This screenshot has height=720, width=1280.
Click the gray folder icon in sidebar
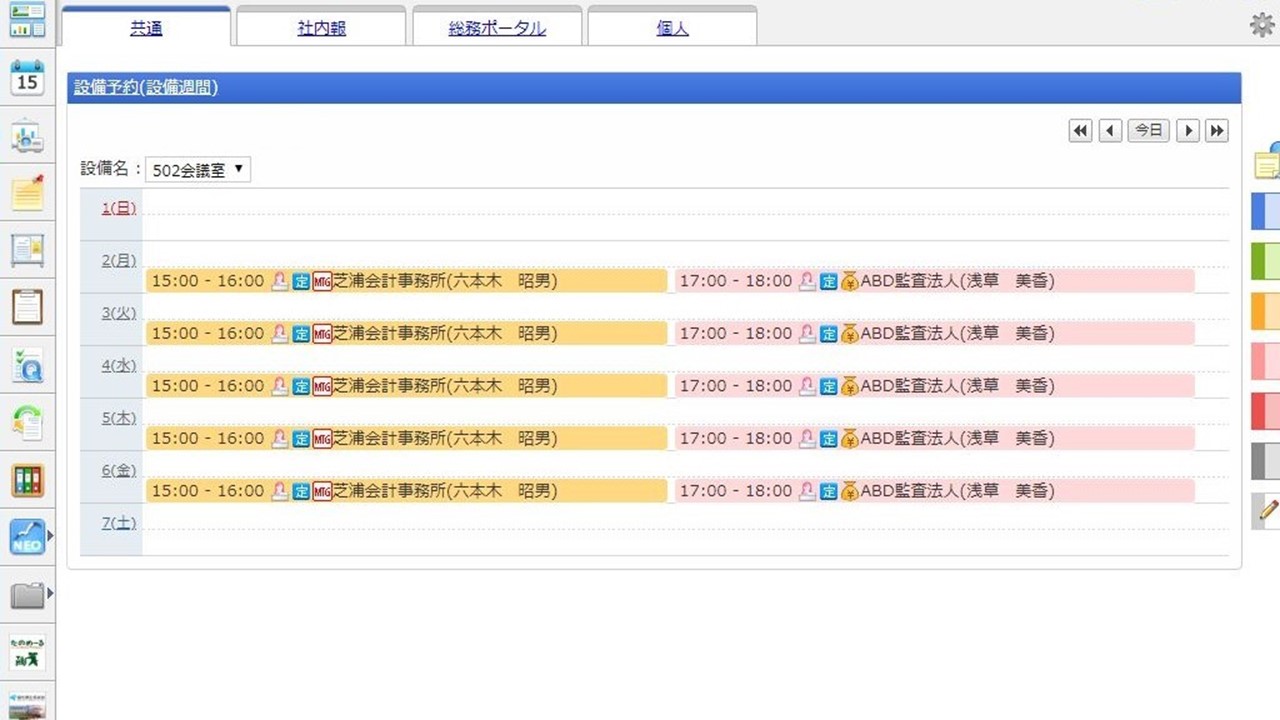(27, 596)
